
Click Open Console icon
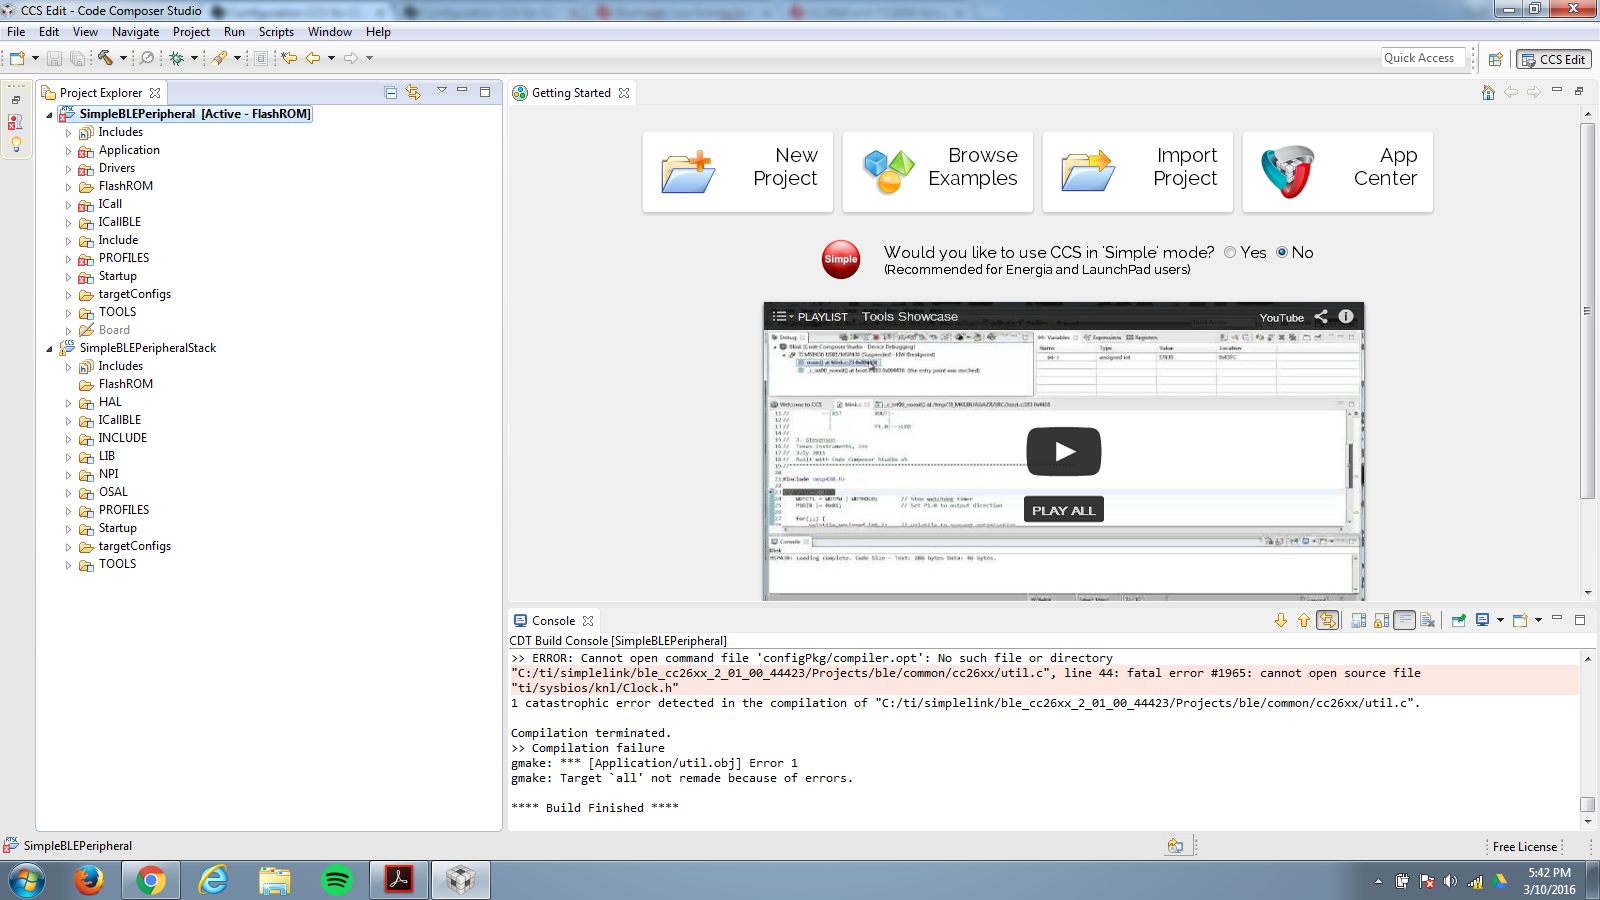(x=1520, y=620)
